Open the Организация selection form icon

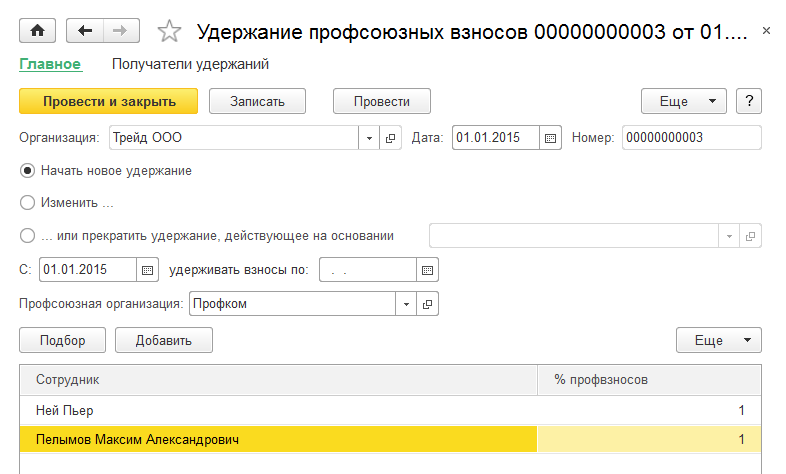click(391, 138)
